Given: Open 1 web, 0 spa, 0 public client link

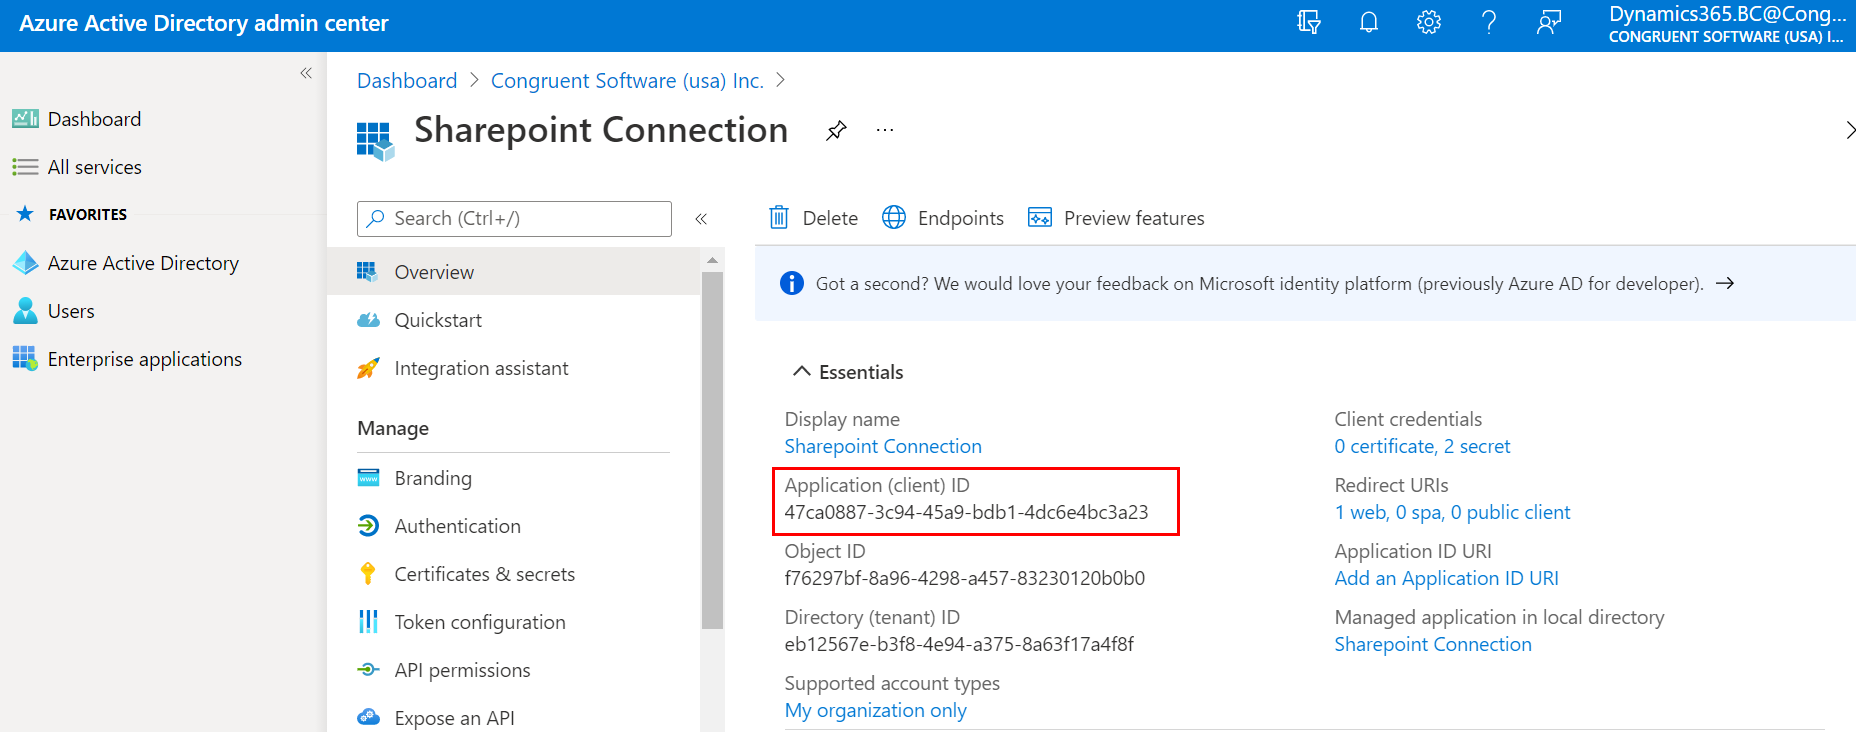Looking at the screenshot, I should click(1452, 513).
